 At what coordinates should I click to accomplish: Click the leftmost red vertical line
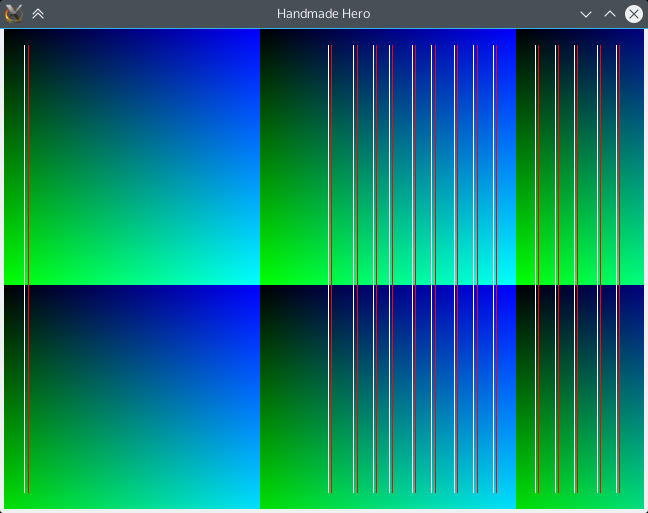29,200
